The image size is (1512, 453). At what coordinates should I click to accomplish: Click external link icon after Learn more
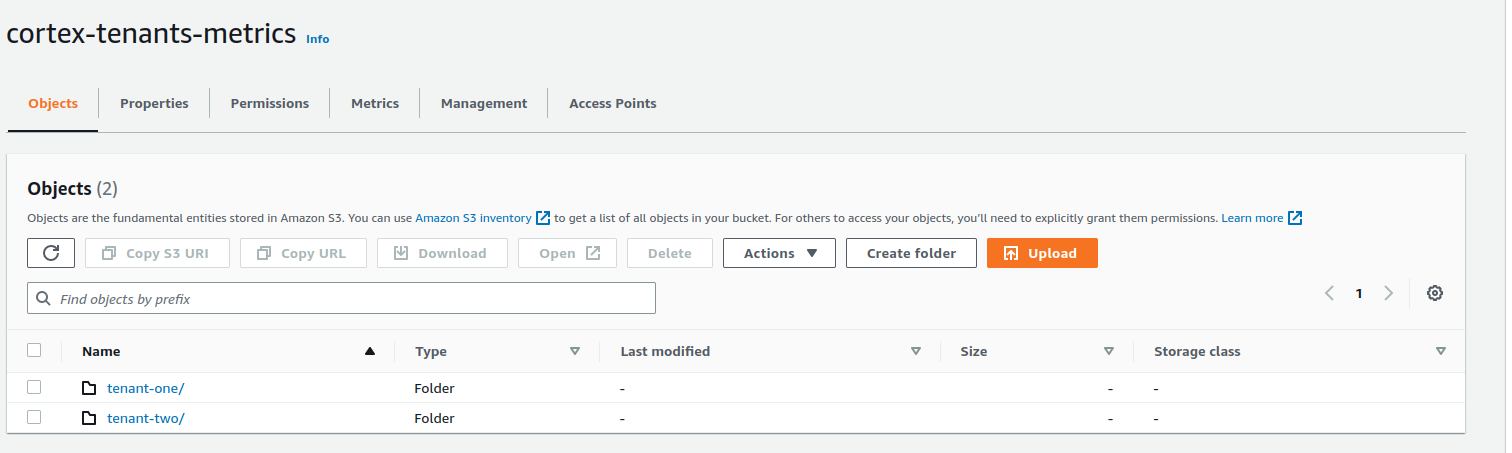(x=1295, y=218)
